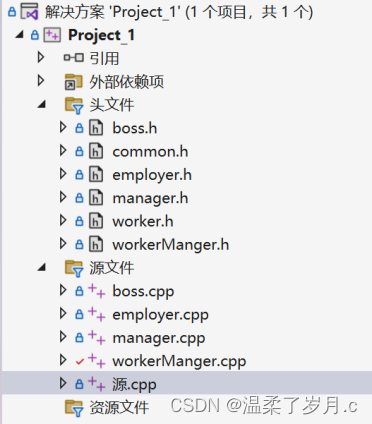Collapse the 源文件 source files folder
The width and height of the screenshot is (372, 424).
[42, 267]
